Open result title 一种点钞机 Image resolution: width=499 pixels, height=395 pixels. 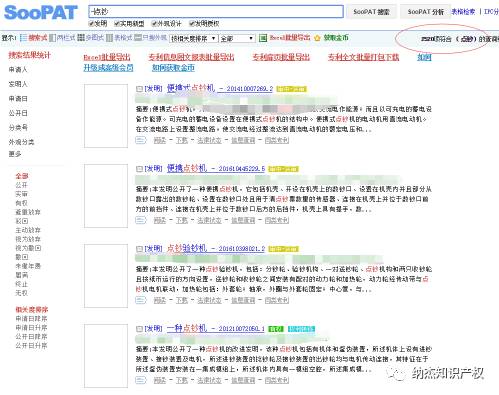tap(187, 328)
